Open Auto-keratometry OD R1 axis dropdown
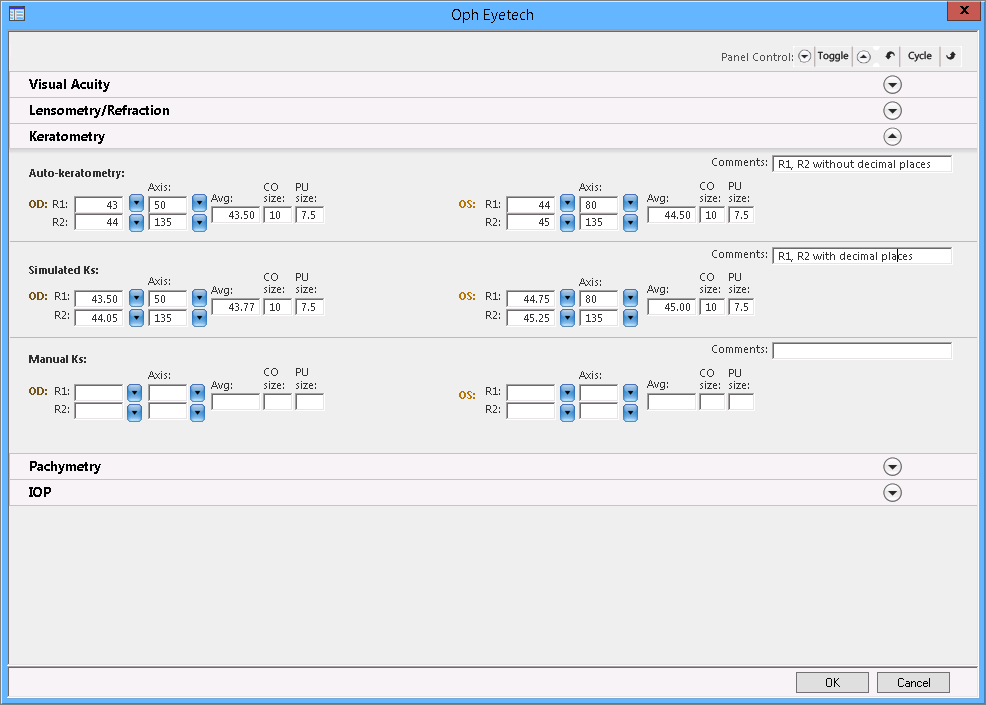 coord(199,203)
